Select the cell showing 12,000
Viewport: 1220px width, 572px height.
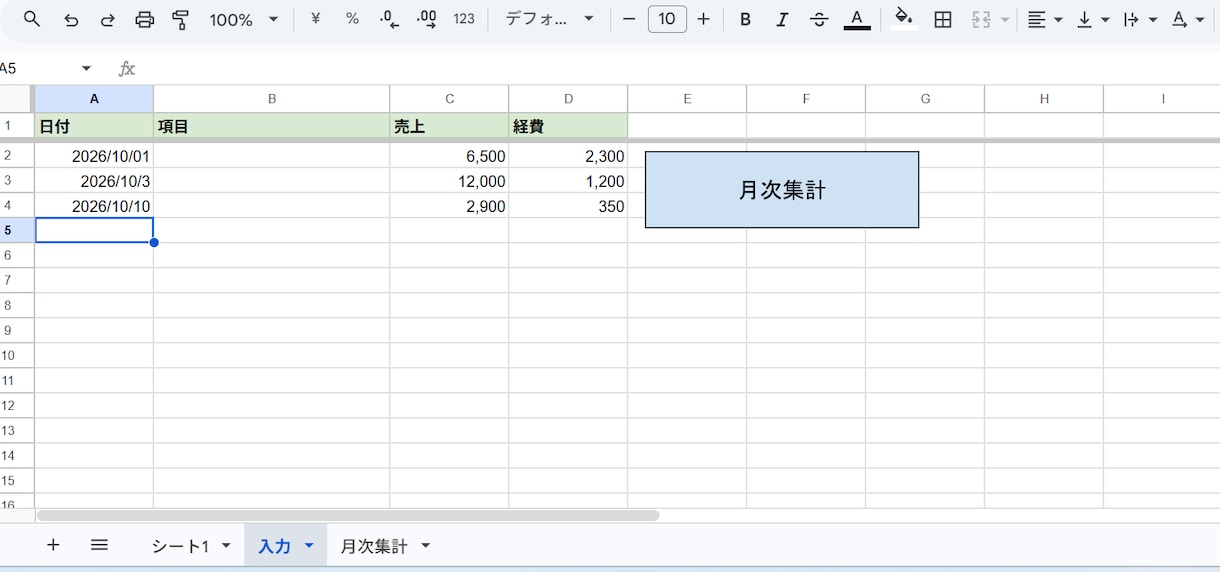[x=449, y=181]
